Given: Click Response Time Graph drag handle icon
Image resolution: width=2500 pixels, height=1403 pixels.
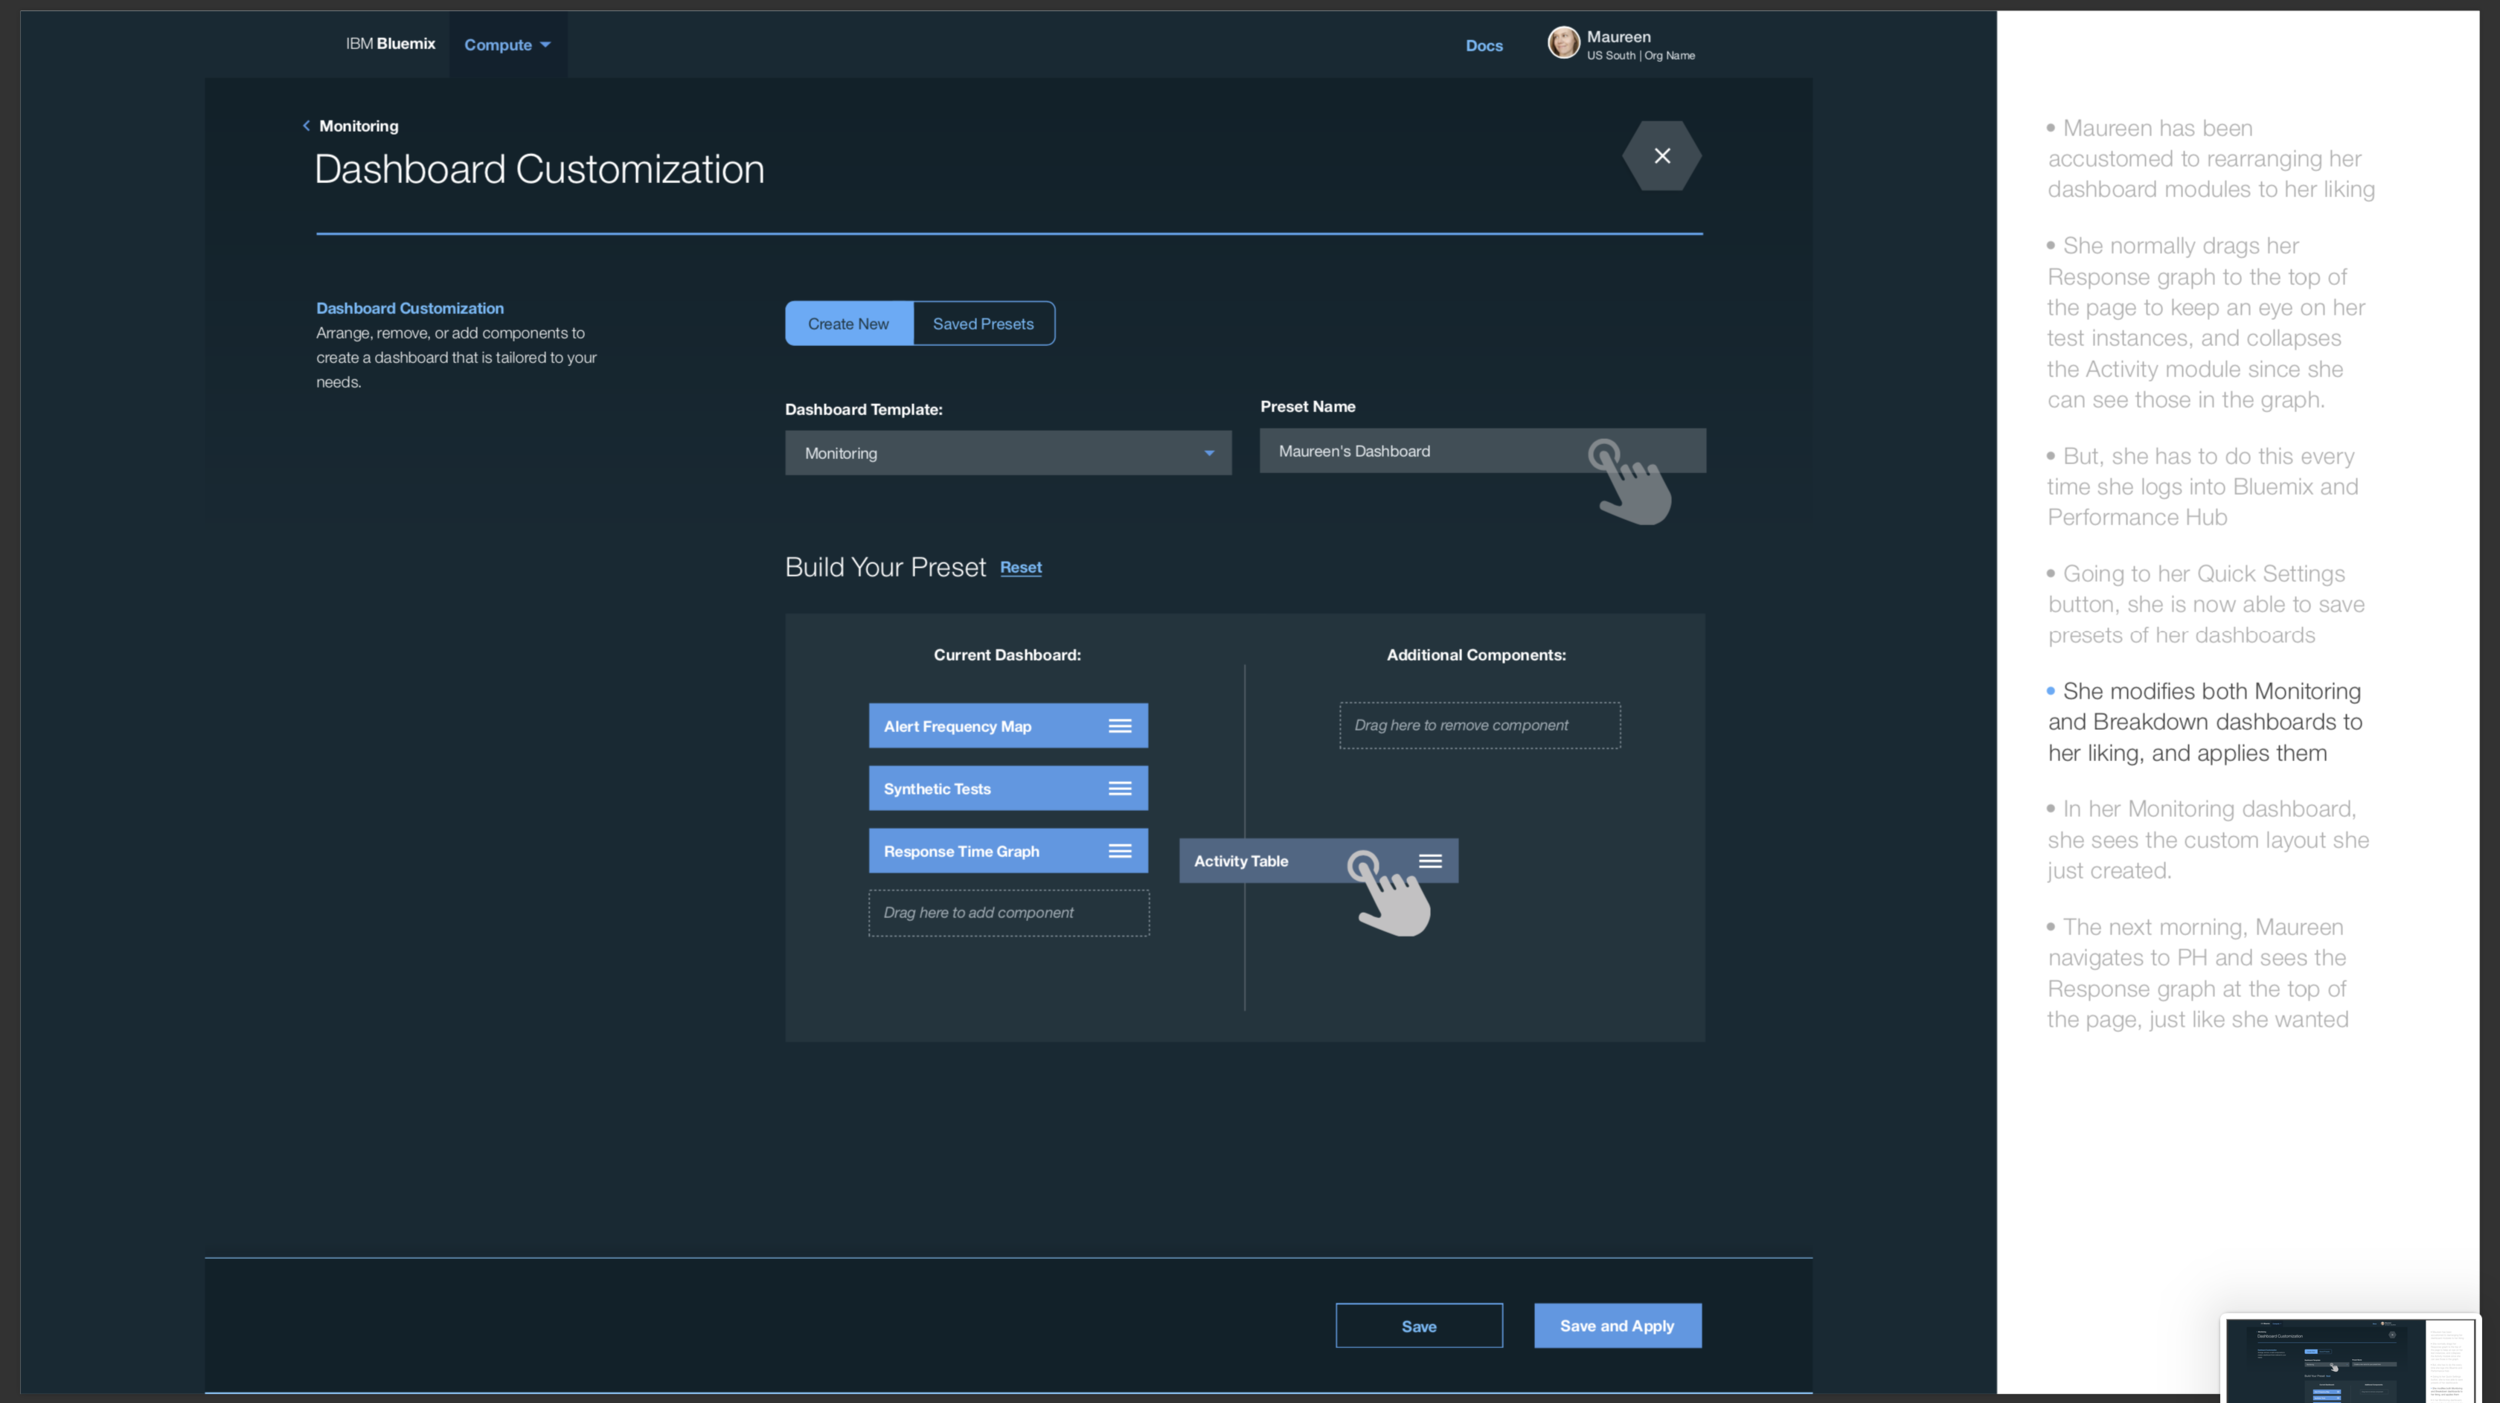Looking at the screenshot, I should click(1119, 851).
